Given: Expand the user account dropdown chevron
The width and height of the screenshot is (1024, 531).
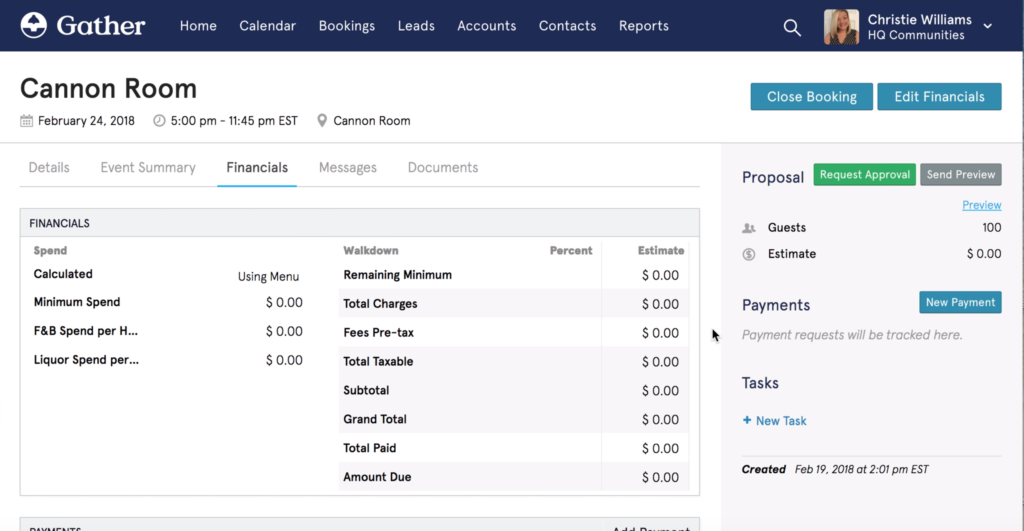Looking at the screenshot, I should tap(988, 27).
